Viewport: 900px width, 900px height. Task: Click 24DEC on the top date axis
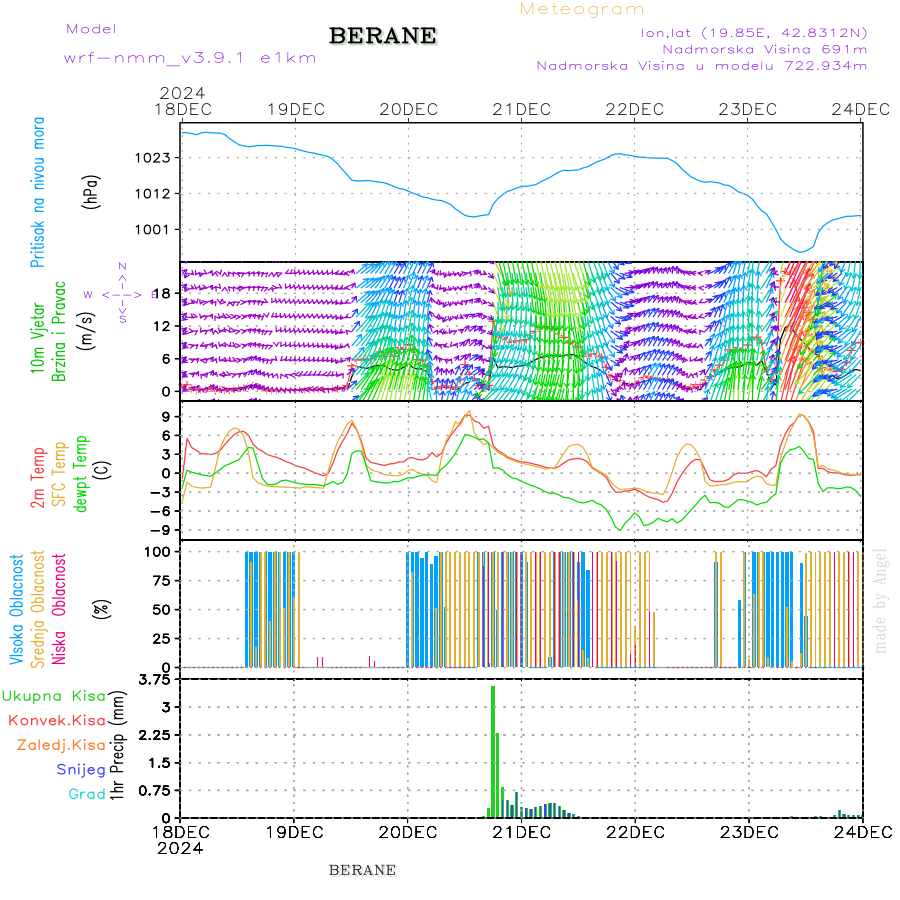861,110
